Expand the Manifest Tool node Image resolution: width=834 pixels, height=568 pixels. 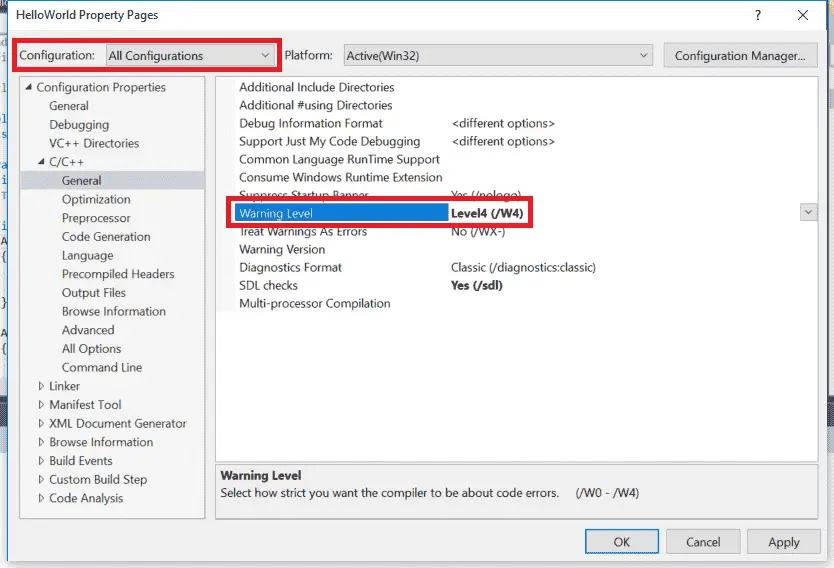[x=42, y=405]
